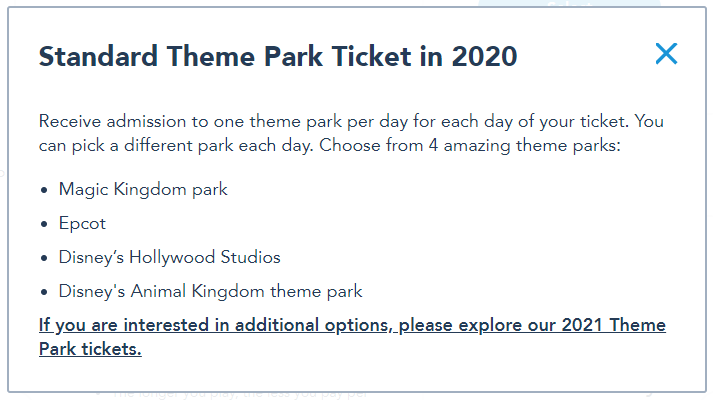The image size is (713, 400).
Task: Close the Standard Theme Park Ticket dialog
Action: (666, 54)
